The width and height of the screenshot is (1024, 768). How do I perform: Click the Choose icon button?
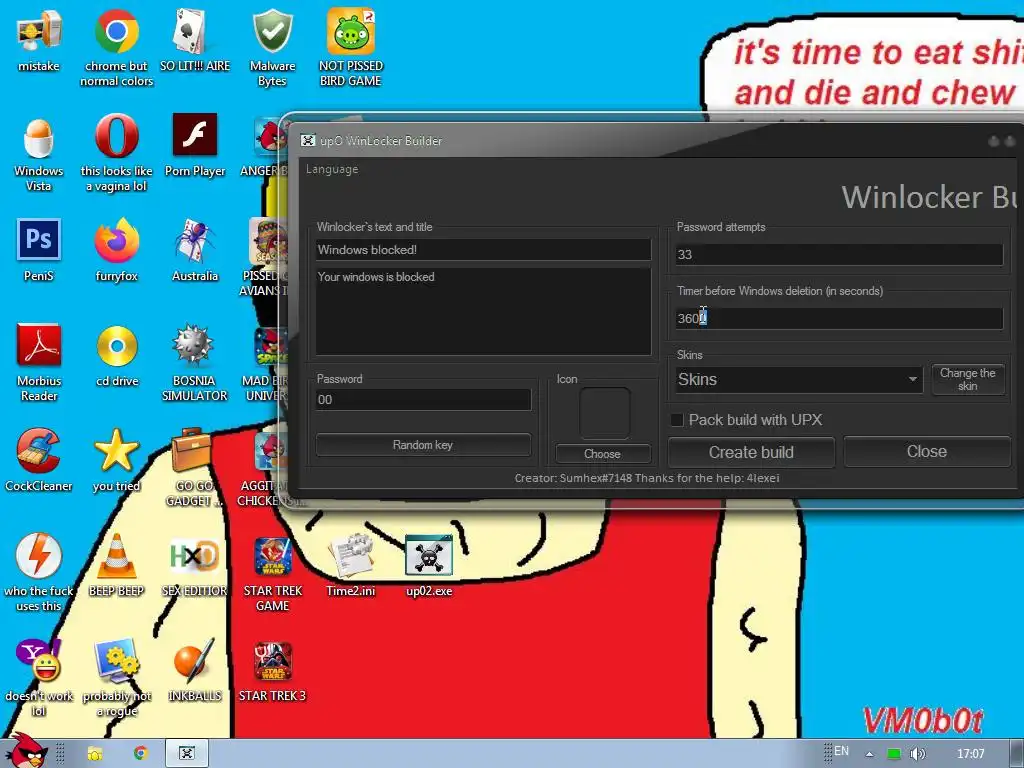click(x=603, y=454)
